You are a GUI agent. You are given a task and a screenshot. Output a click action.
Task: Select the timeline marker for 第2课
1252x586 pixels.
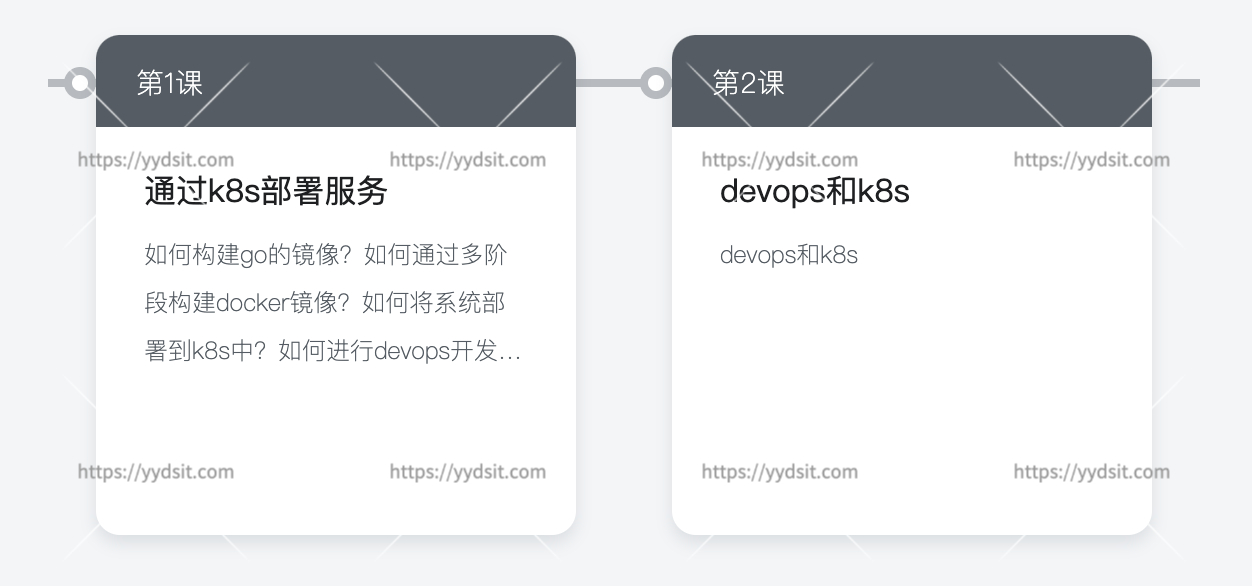pos(656,83)
